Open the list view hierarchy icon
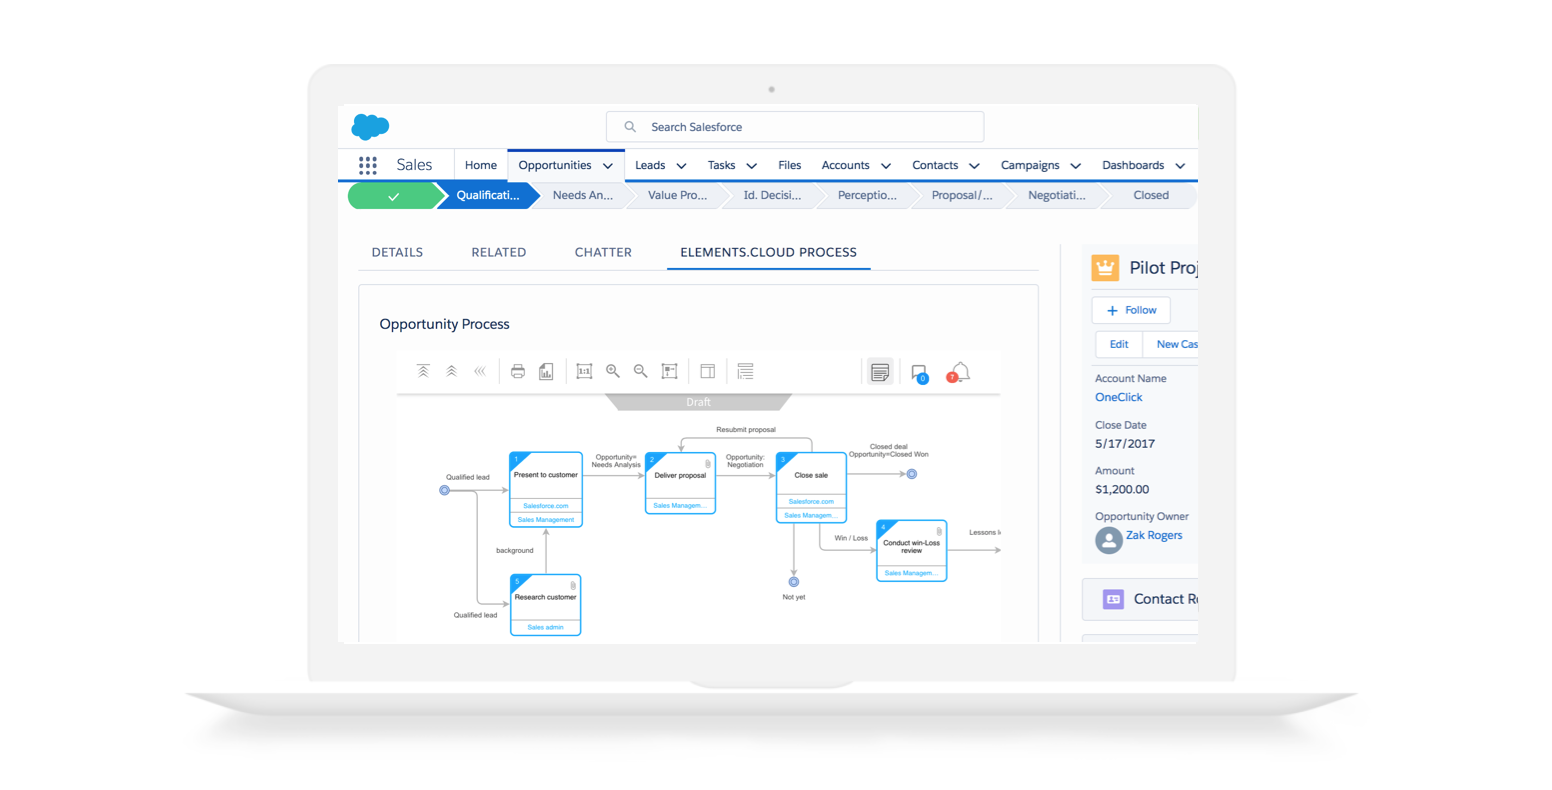The width and height of the screenshot is (1552, 790). point(745,371)
